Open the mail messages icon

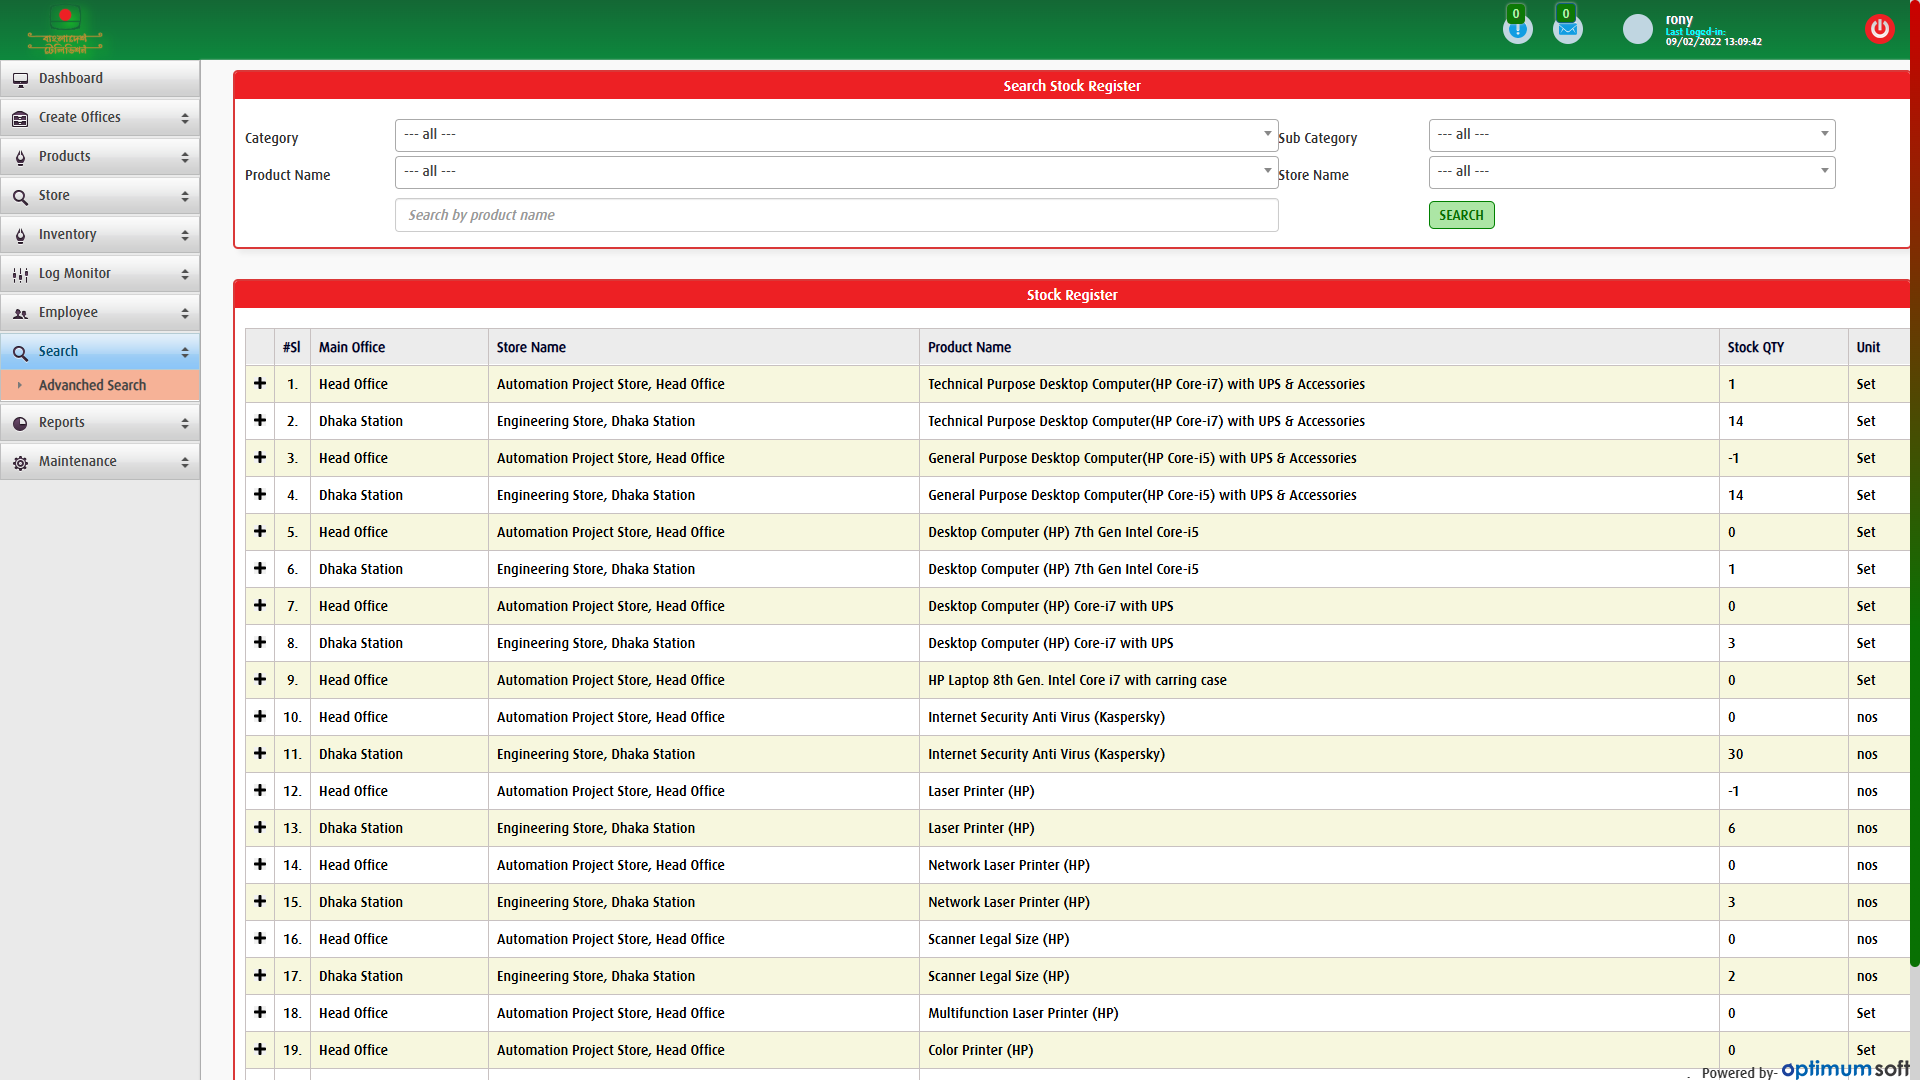coord(1567,29)
